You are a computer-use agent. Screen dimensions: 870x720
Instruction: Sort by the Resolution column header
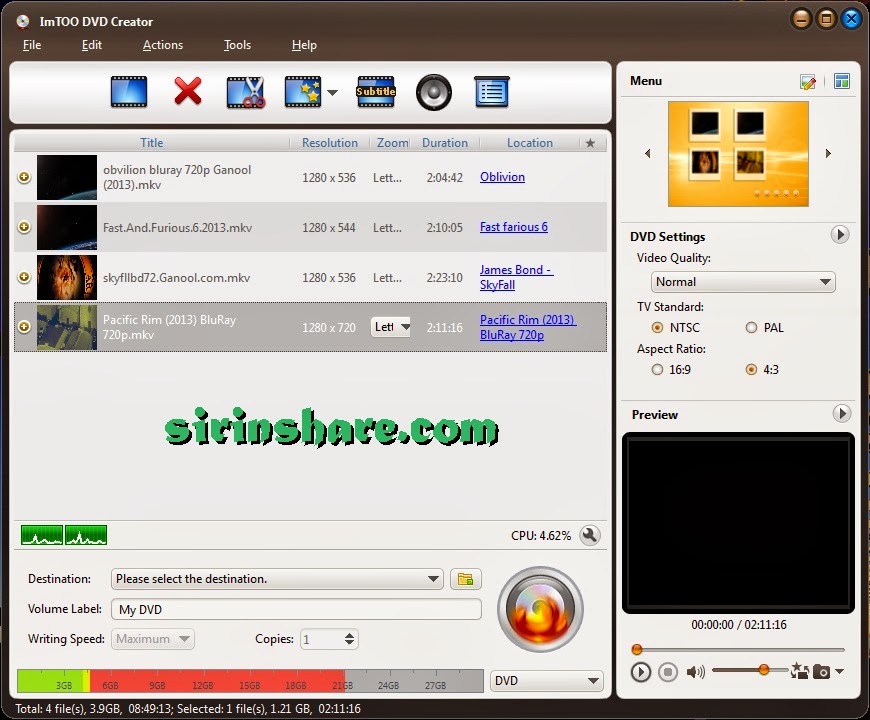[330, 143]
